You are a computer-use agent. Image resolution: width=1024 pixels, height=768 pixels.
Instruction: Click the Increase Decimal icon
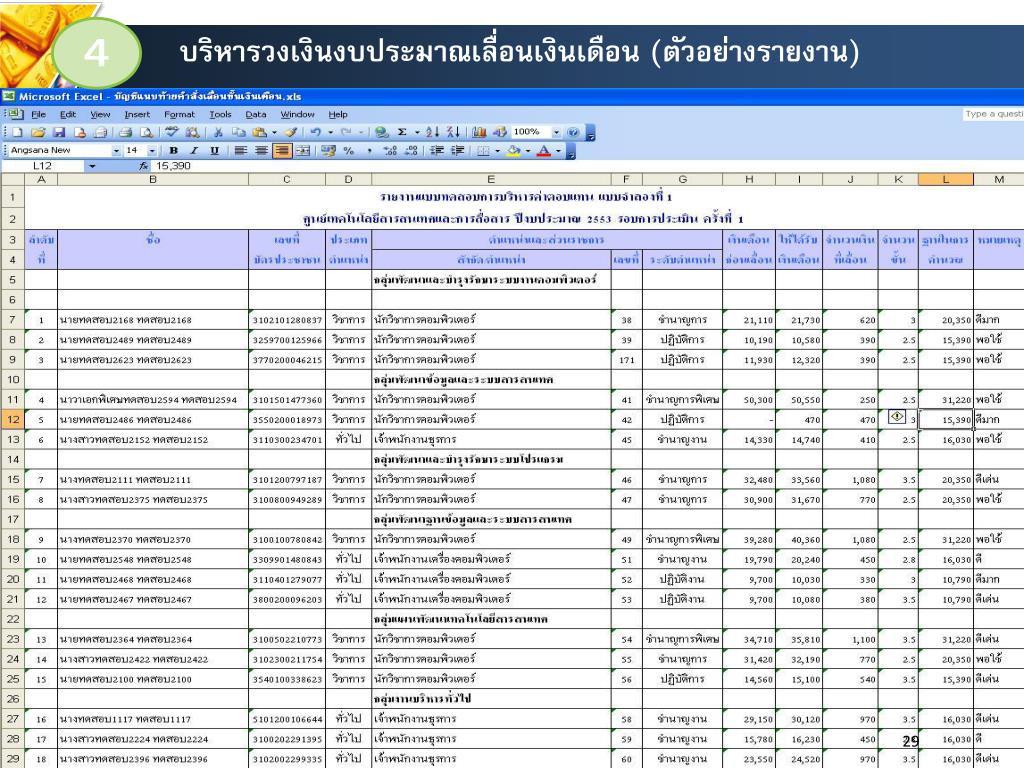pos(391,151)
